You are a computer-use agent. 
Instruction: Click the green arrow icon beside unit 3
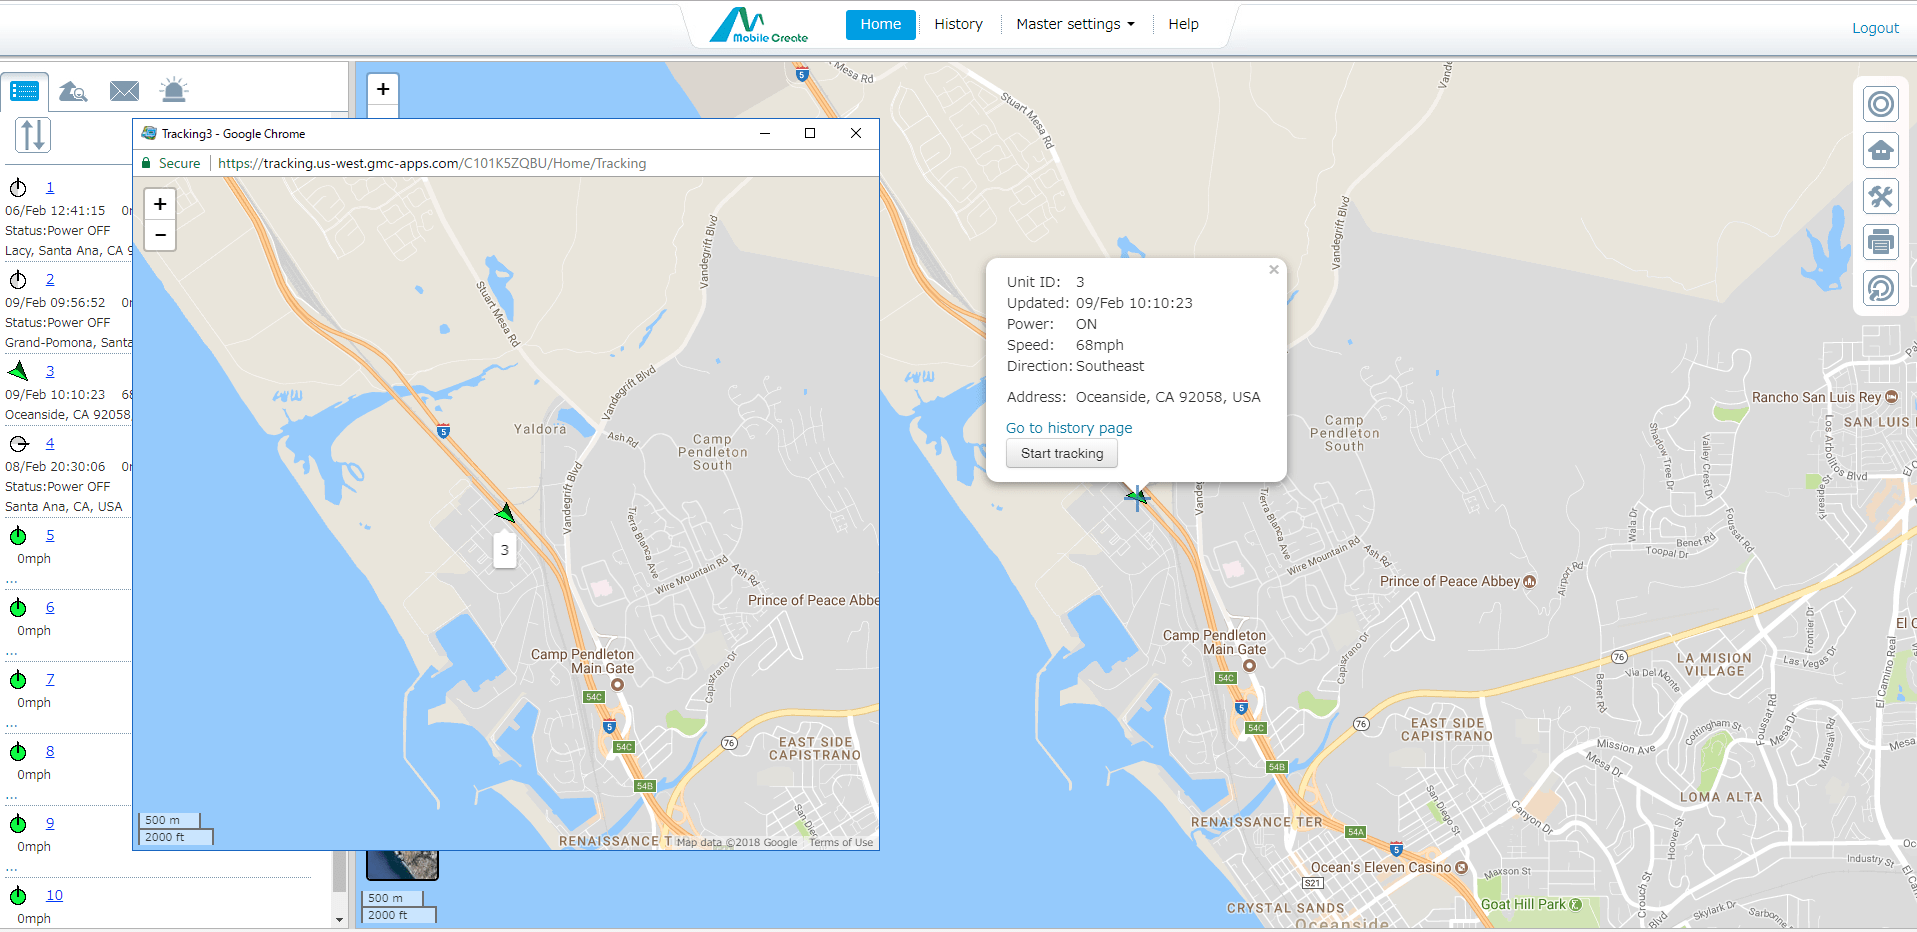[x=18, y=372]
